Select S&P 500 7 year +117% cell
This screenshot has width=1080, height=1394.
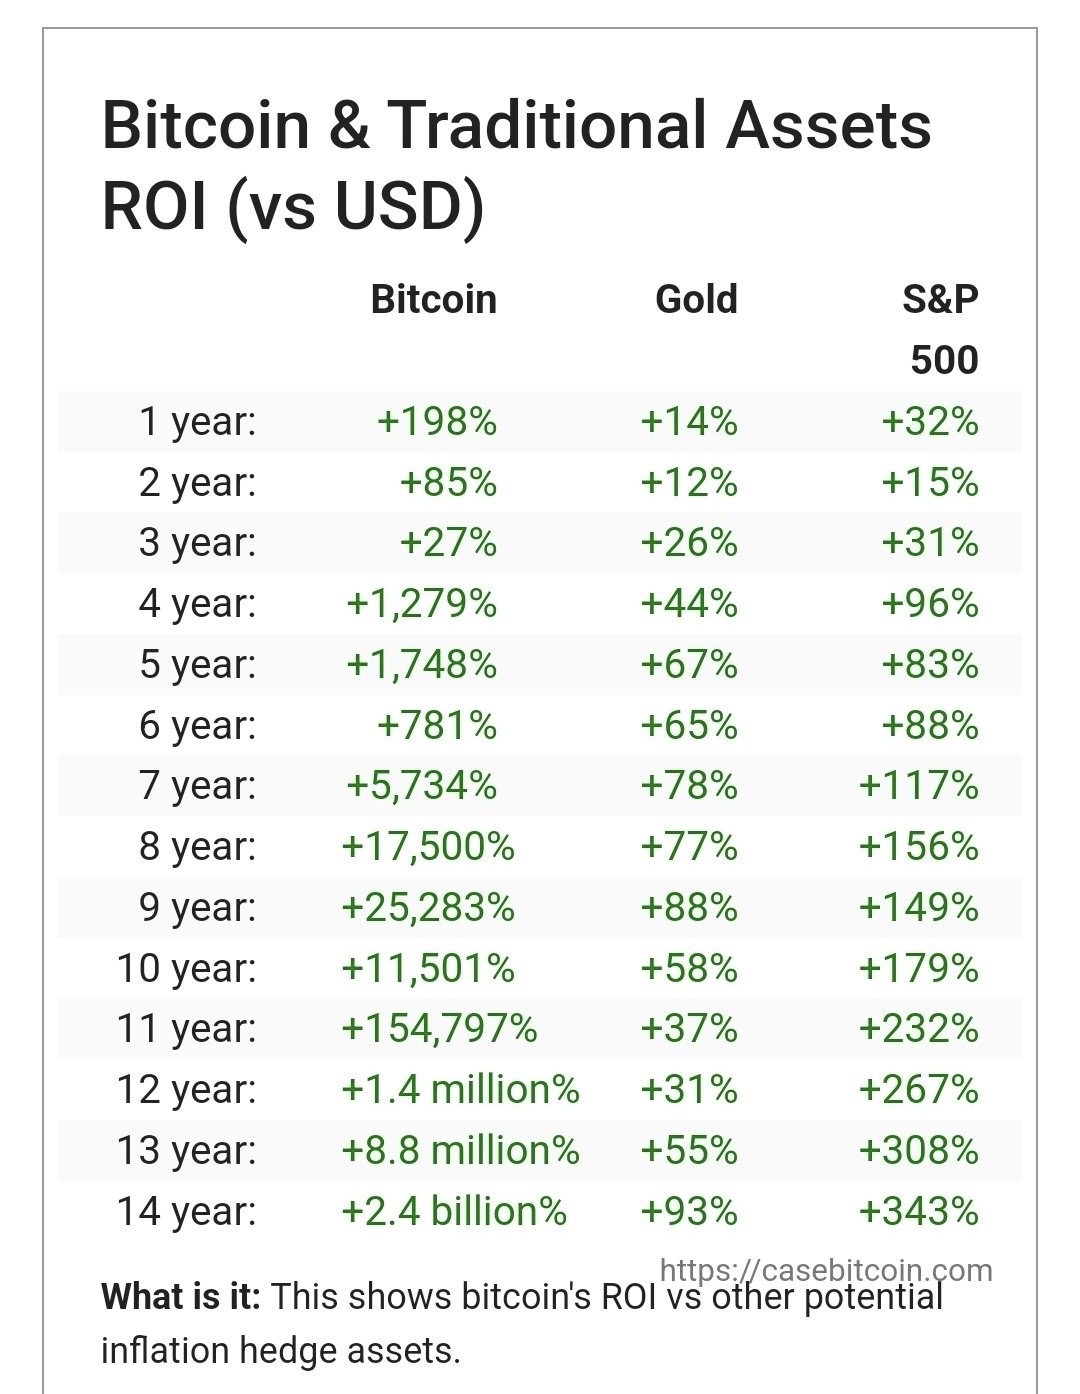point(919,785)
